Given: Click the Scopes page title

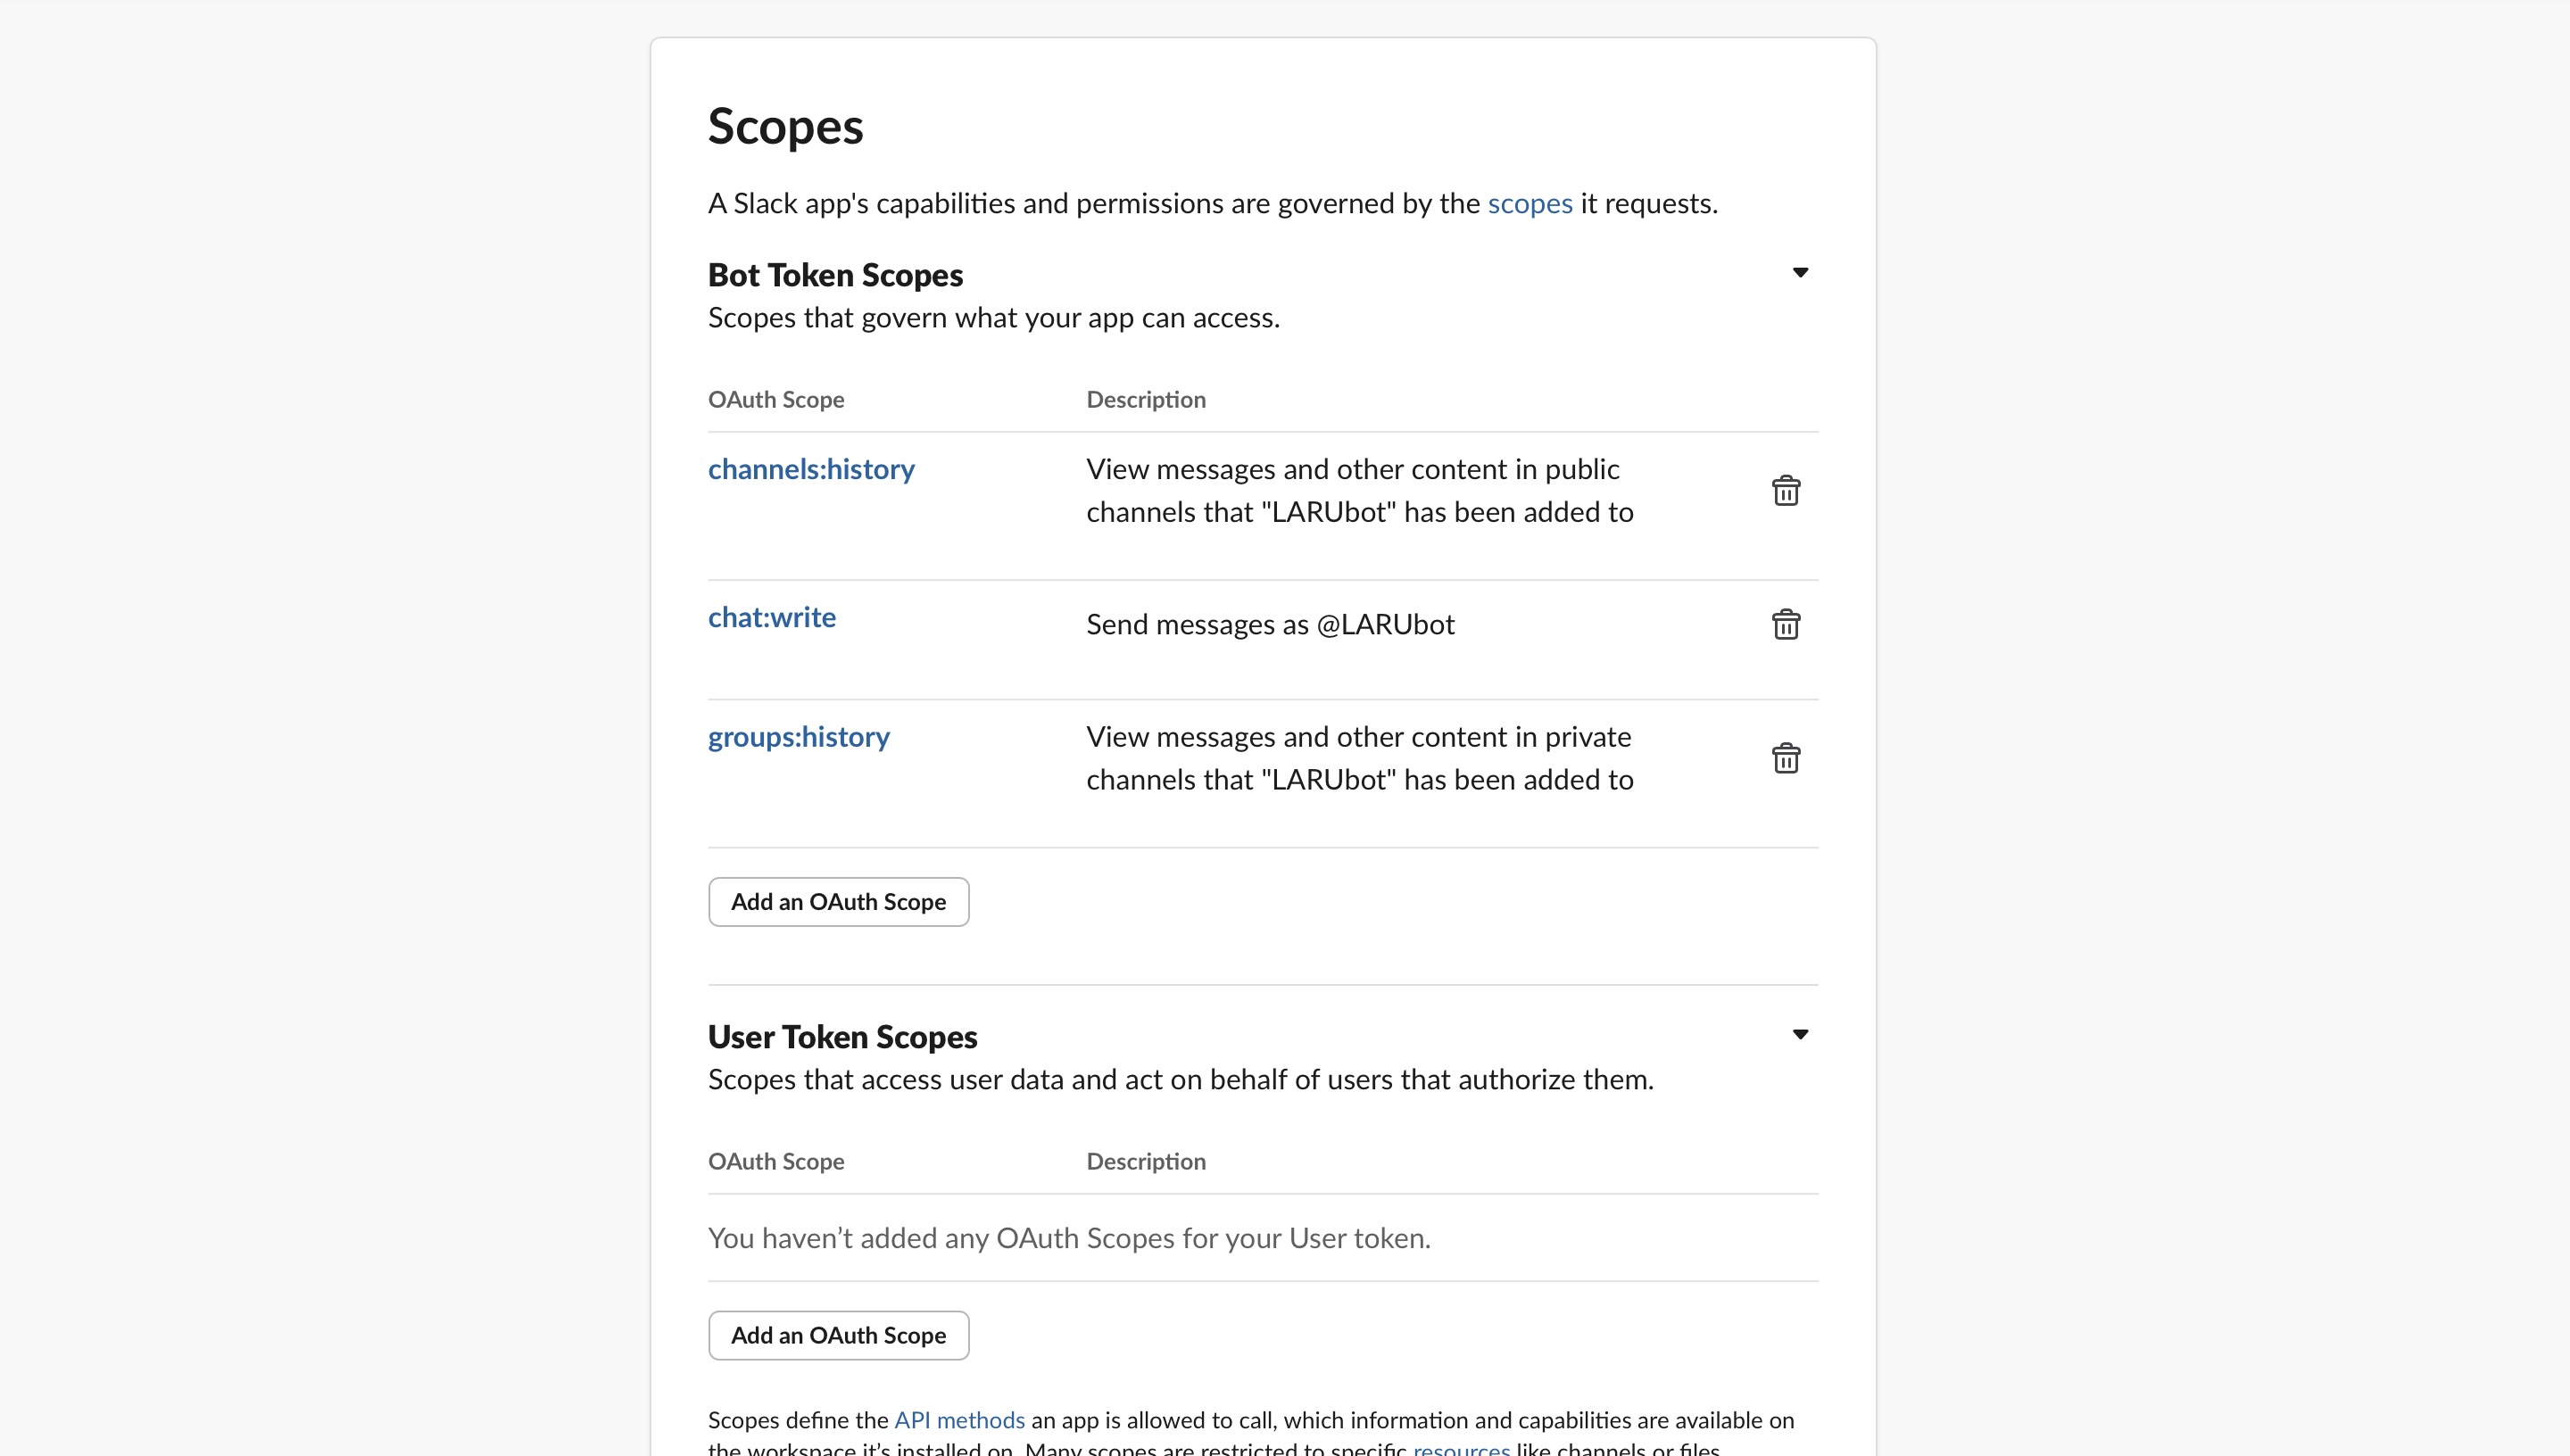Looking at the screenshot, I should pyautogui.click(x=785, y=127).
